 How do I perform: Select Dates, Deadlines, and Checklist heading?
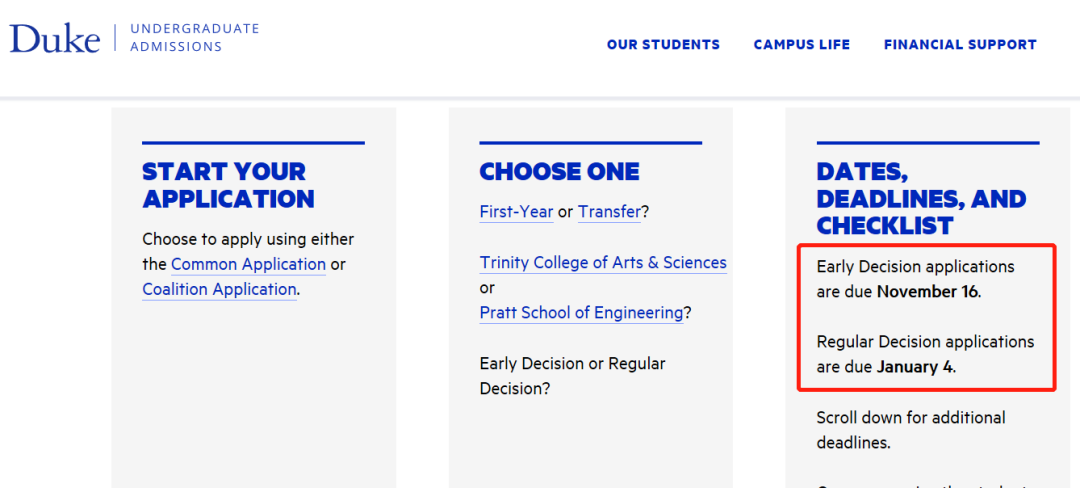click(921, 198)
